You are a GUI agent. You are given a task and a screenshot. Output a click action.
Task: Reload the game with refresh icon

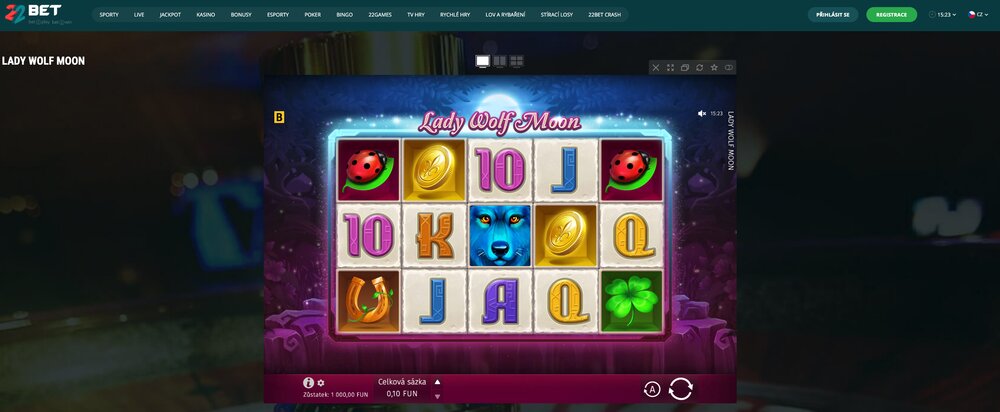(x=699, y=68)
